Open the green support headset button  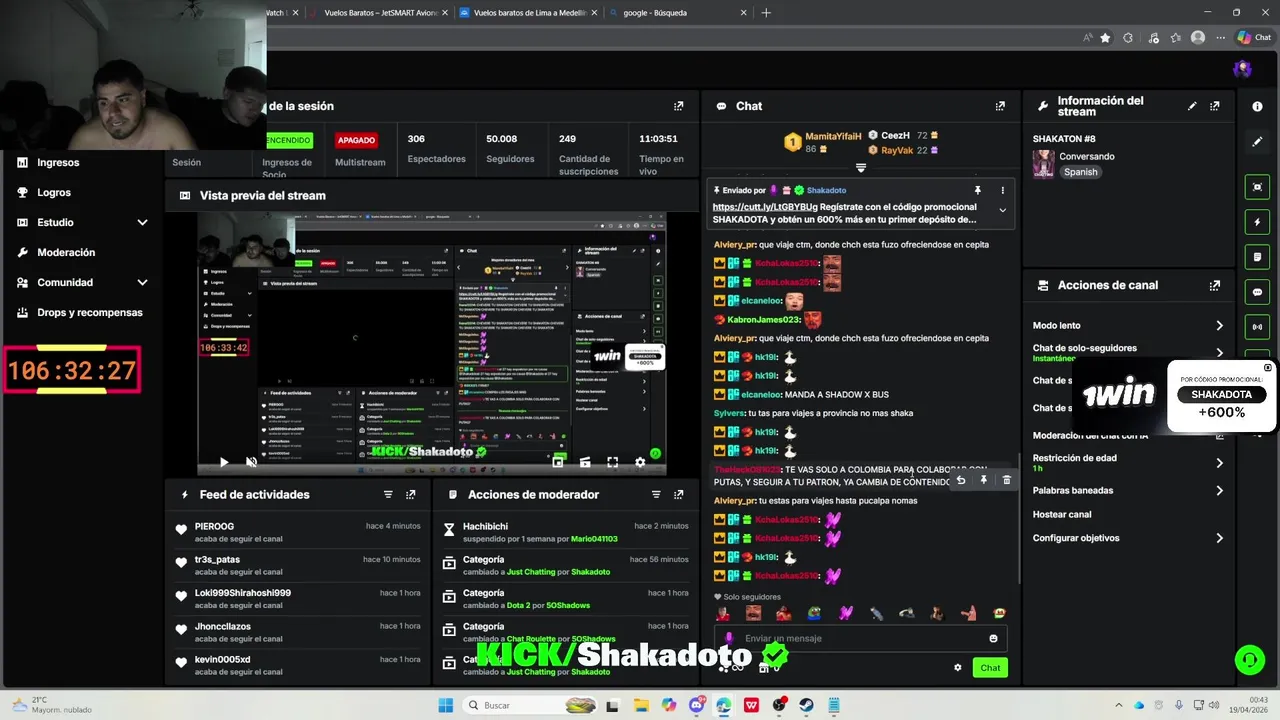pos(1249,660)
